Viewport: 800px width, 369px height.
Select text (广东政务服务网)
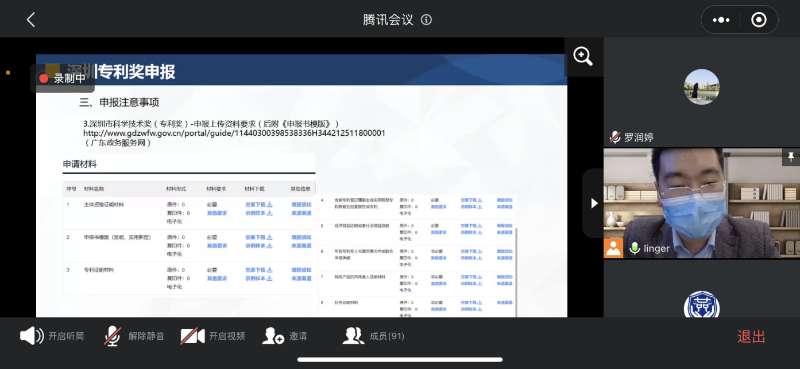[118, 143]
